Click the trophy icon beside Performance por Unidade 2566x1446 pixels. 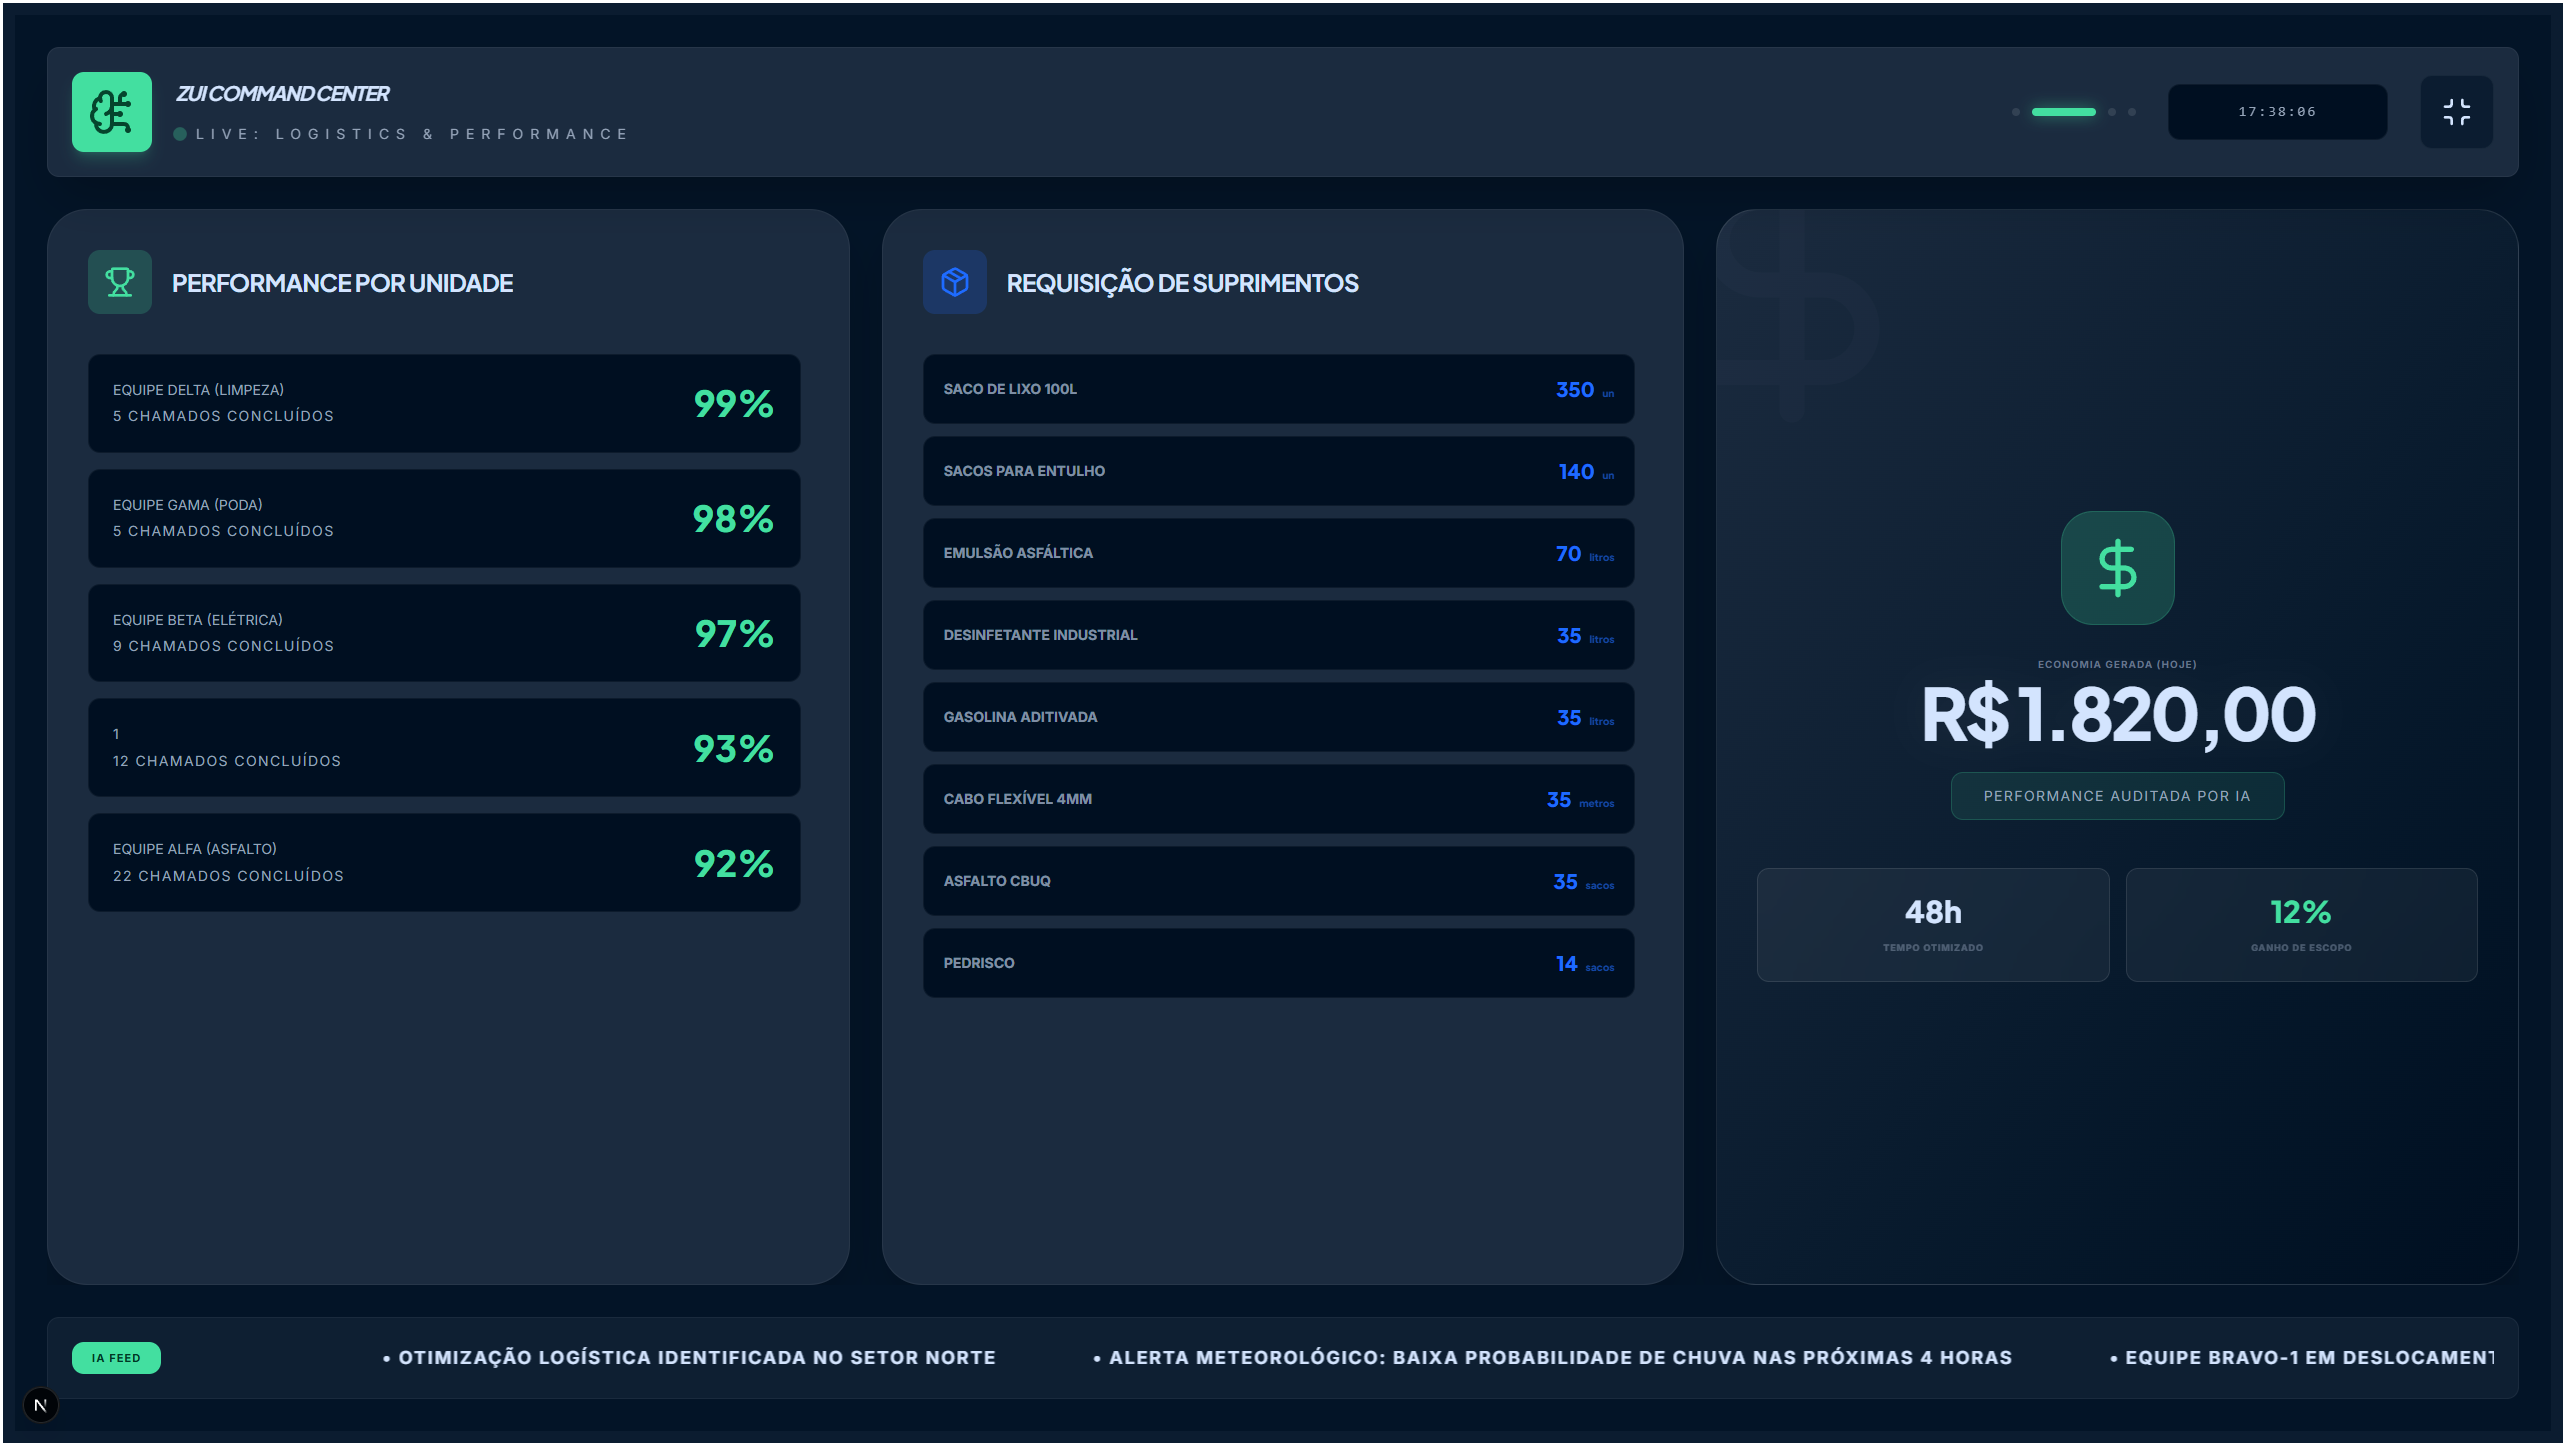pyautogui.click(x=120, y=282)
